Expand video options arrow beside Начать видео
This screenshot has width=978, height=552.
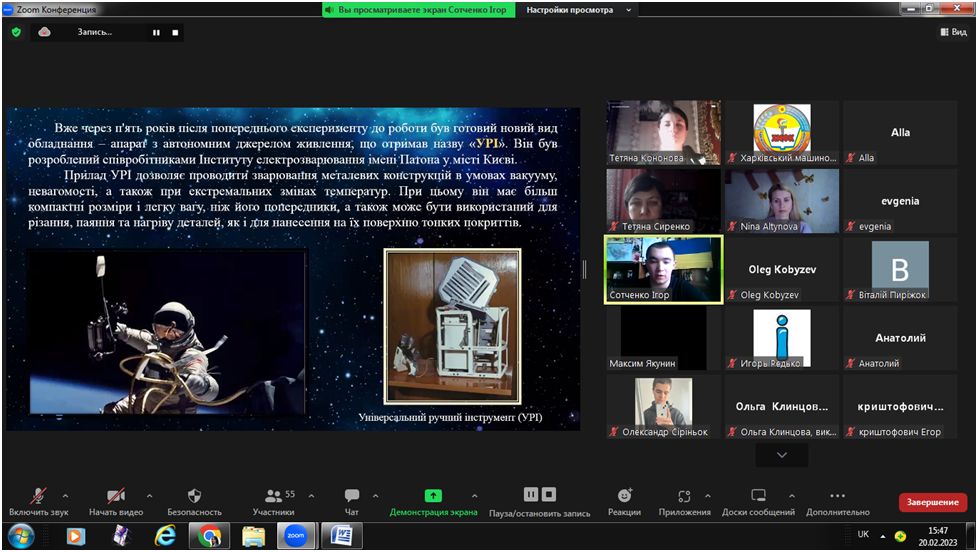[x=149, y=496]
